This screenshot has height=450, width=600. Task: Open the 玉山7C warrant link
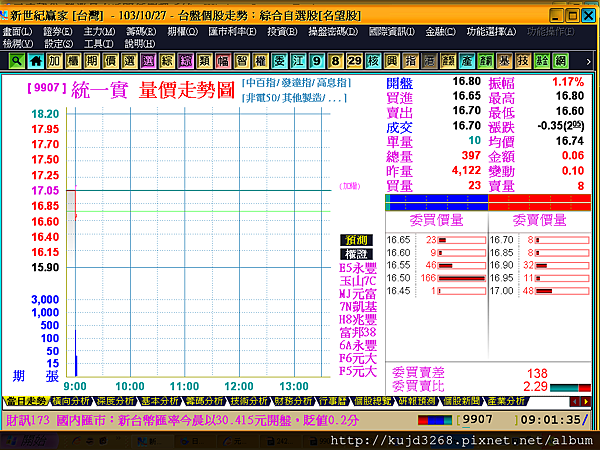[358, 280]
